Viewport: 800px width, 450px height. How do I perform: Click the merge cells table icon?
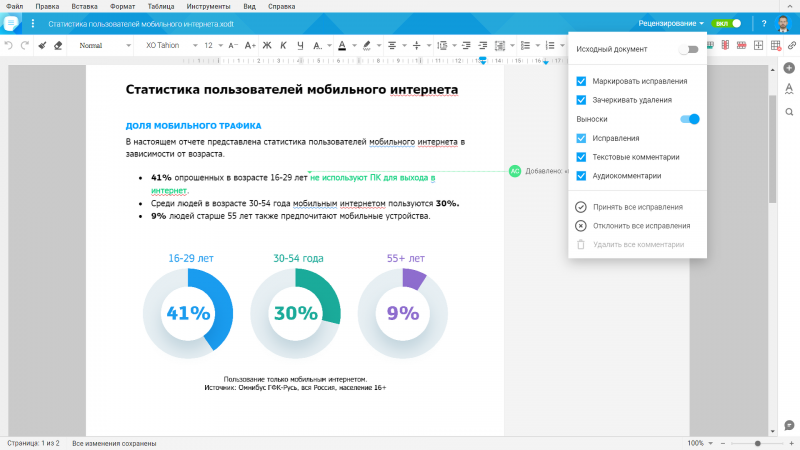(759, 45)
